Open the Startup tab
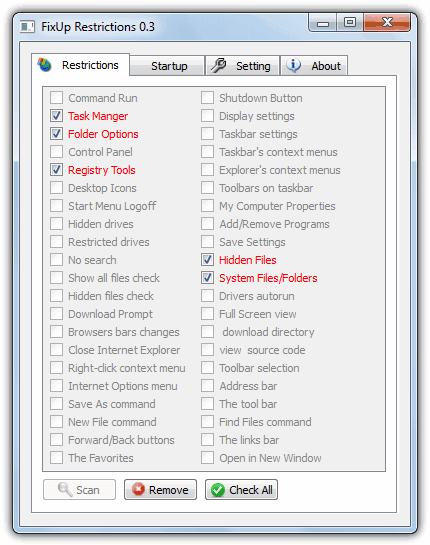The height and width of the screenshot is (545, 430). point(167,66)
